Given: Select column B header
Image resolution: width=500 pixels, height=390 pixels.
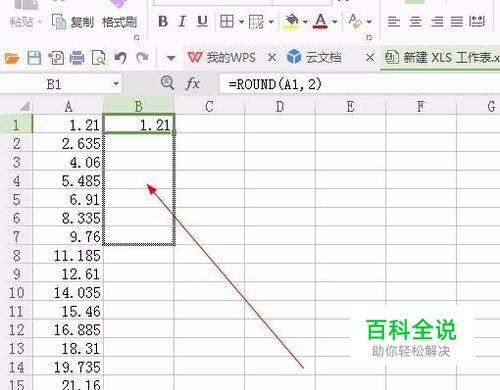Looking at the screenshot, I should coord(139,107).
